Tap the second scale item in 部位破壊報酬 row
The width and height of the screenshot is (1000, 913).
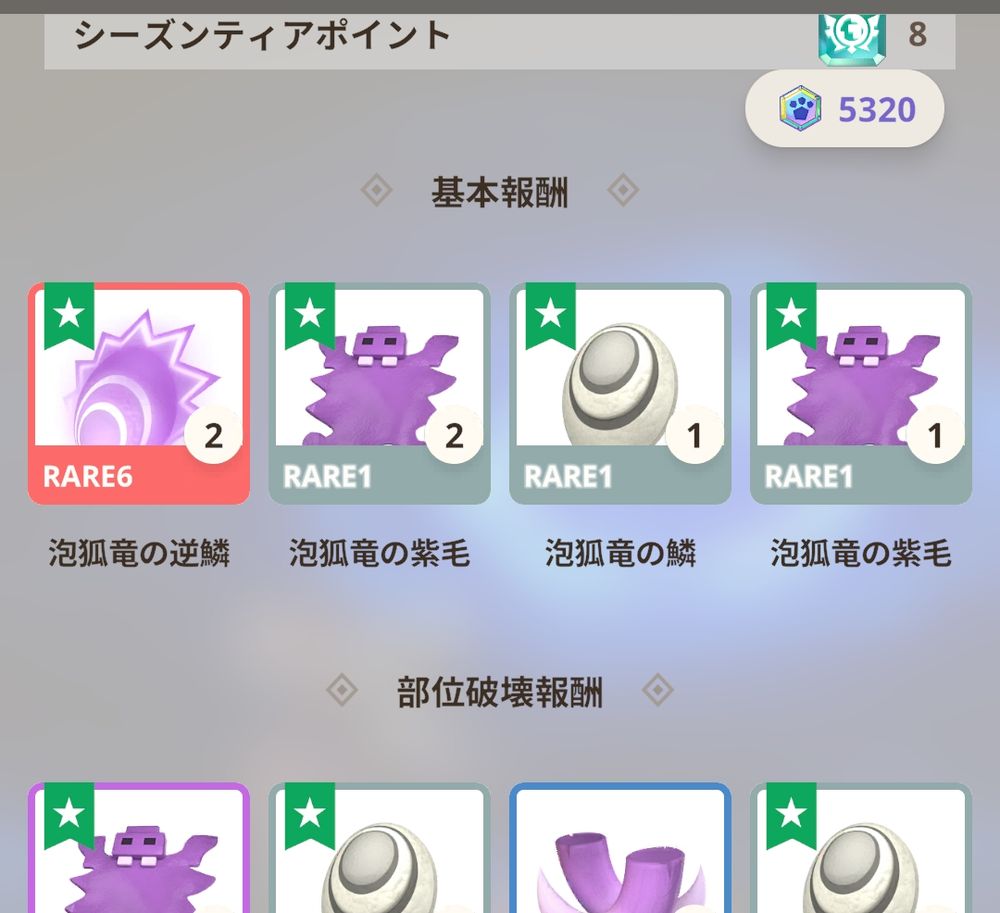[x=379, y=848]
